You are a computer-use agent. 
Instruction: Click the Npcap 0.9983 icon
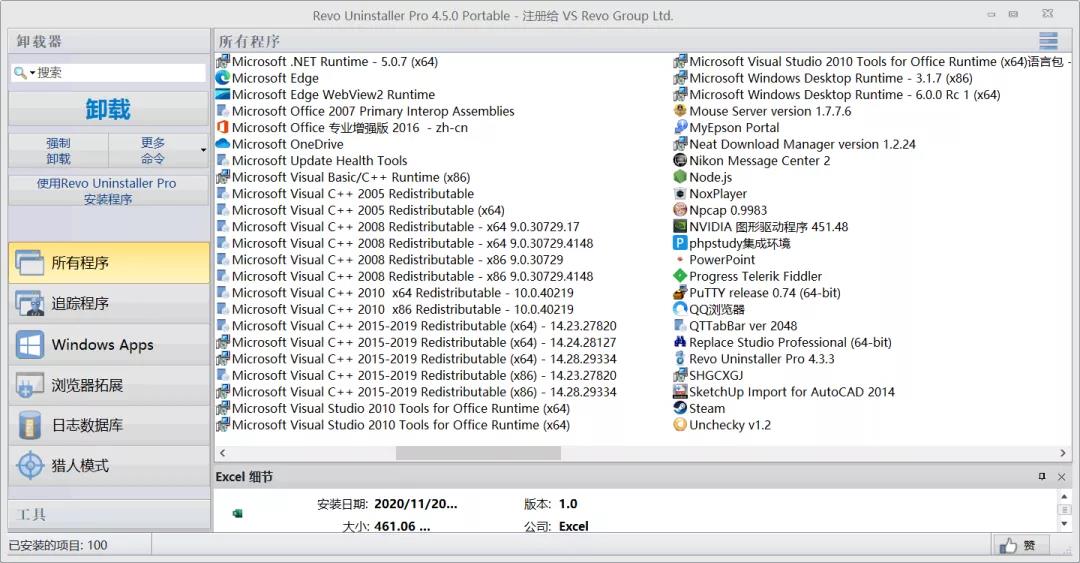[680, 210]
